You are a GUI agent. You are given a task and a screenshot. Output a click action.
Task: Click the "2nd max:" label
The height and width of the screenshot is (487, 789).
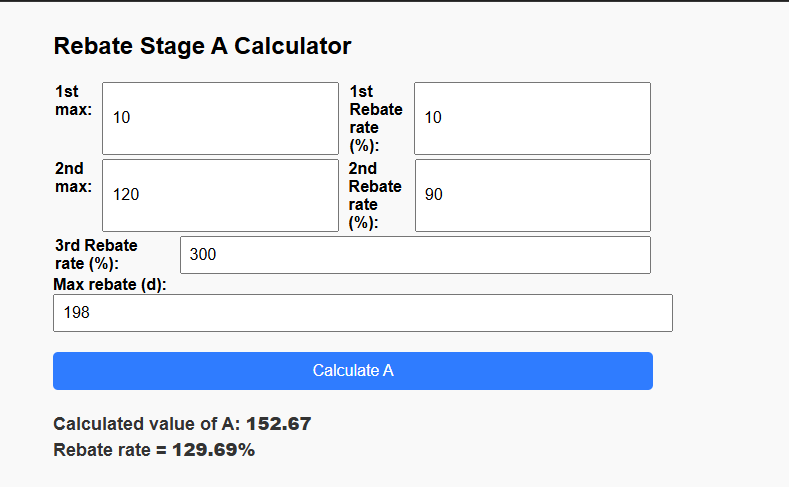[x=73, y=177]
